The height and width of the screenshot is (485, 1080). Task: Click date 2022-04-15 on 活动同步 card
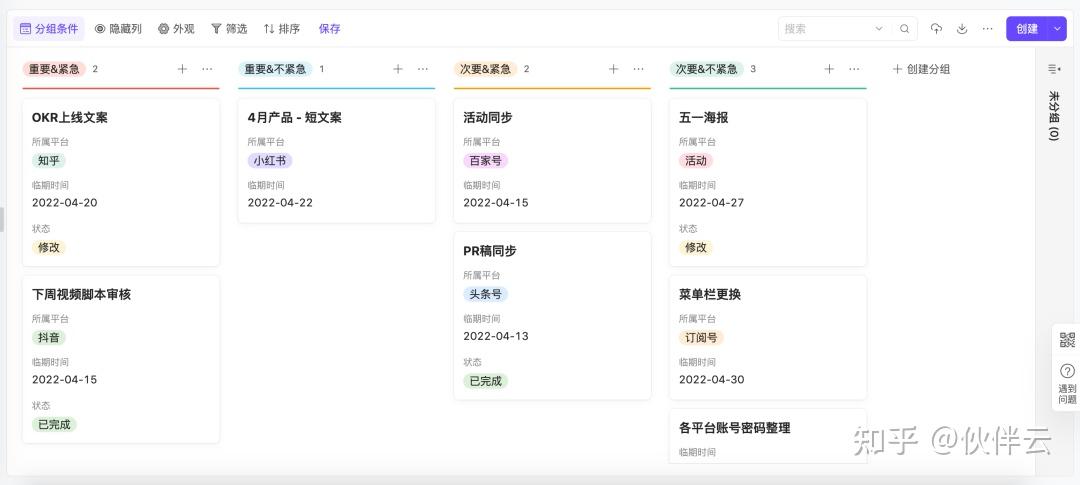click(496, 203)
